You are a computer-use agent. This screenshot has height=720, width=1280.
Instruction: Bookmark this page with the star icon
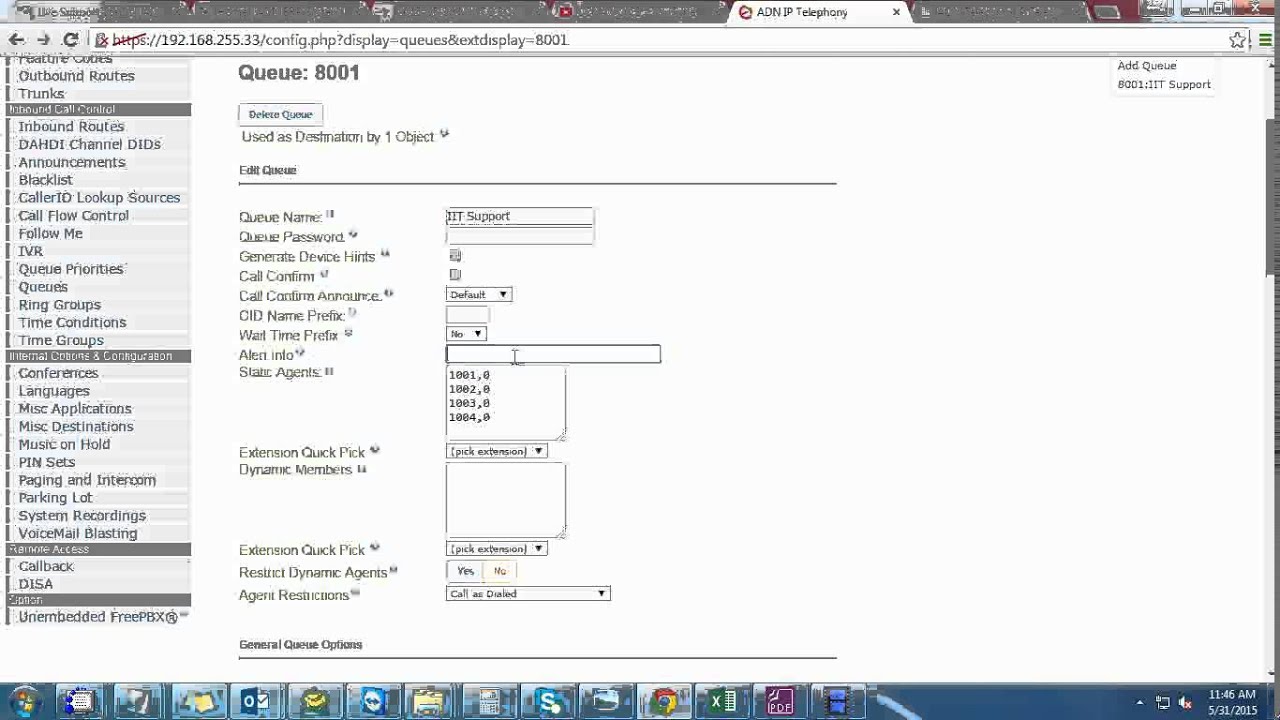[x=1238, y=40]
